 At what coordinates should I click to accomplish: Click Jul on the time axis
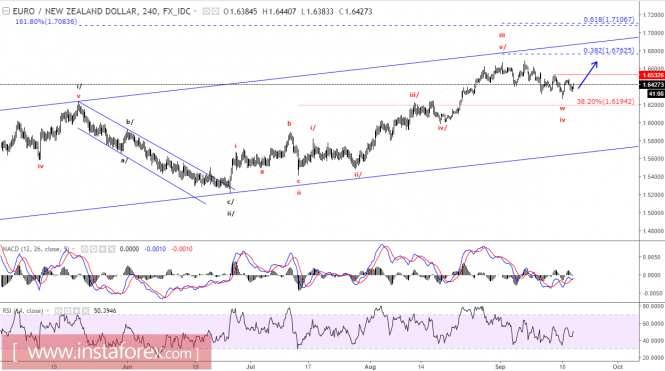point(250,366)
